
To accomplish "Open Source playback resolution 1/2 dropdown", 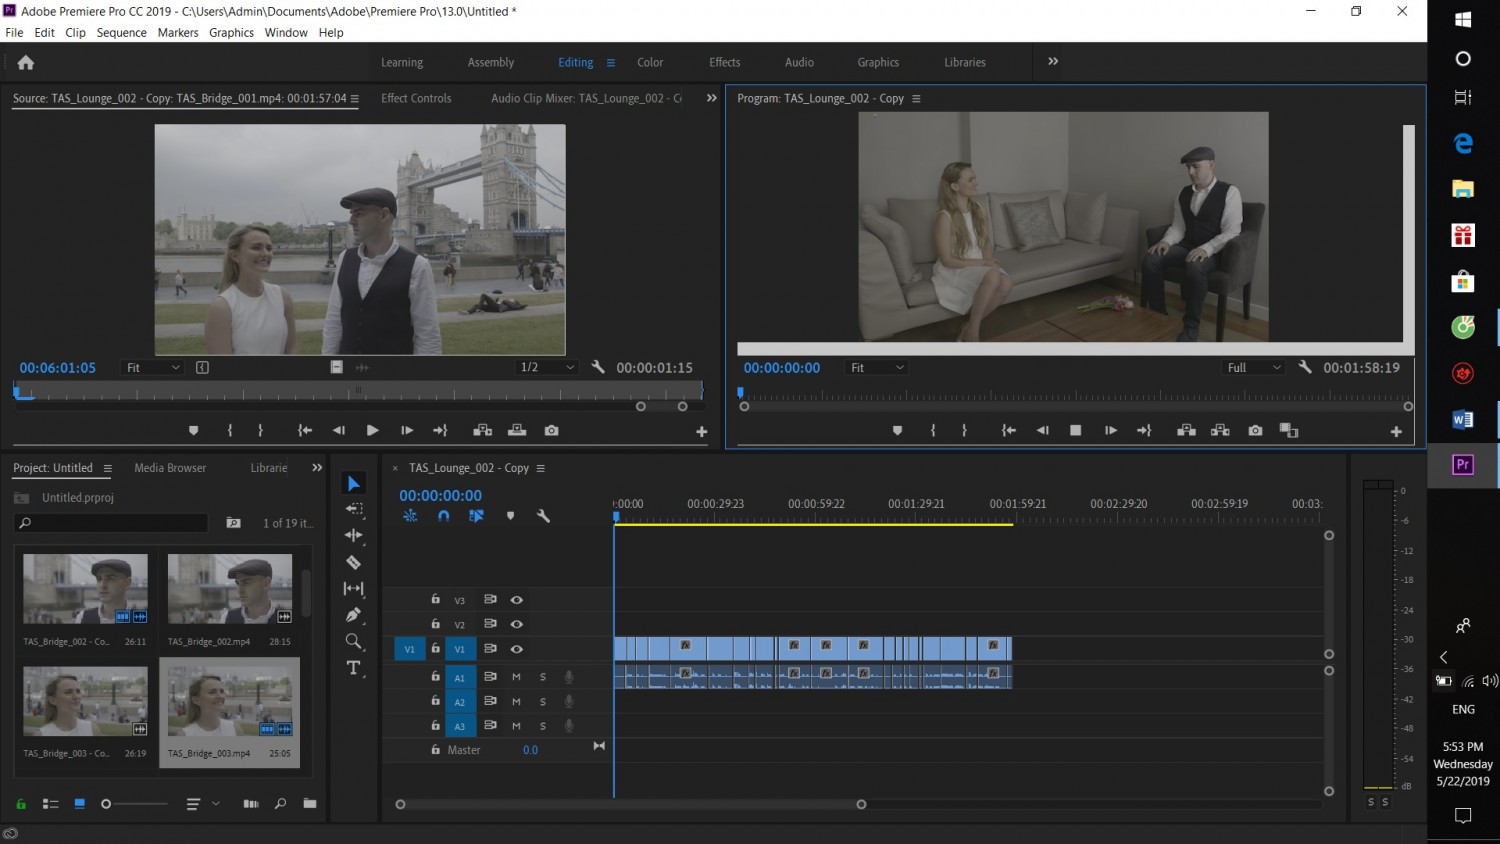I will click(x=547, y=368).
